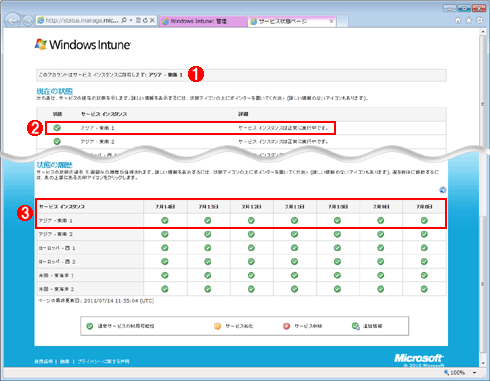Open a new blank browser tab
The height and width of the screenshot is (381, 490).
pyautogui.click(x=342, y=21)
